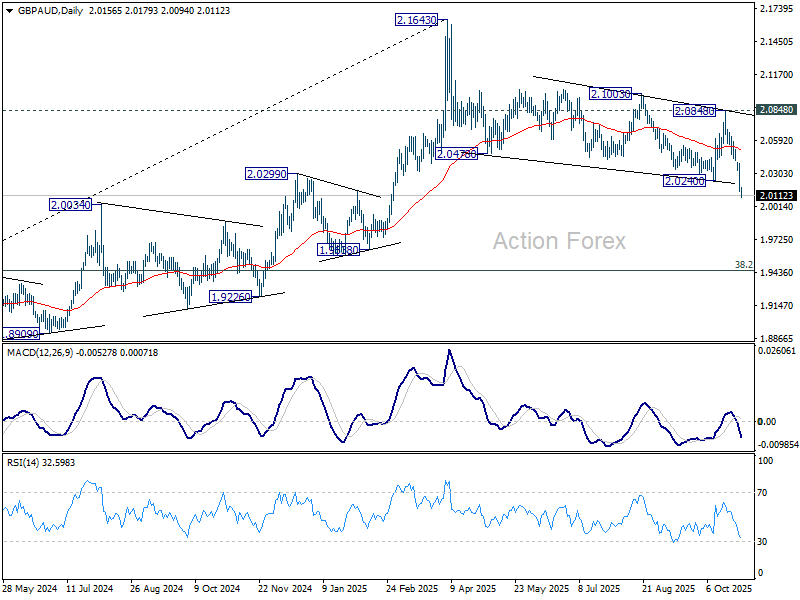The height and width of the screenshot is (600, 800).
Task: Click the 2.00340 price label
Action: pos(71,204)
